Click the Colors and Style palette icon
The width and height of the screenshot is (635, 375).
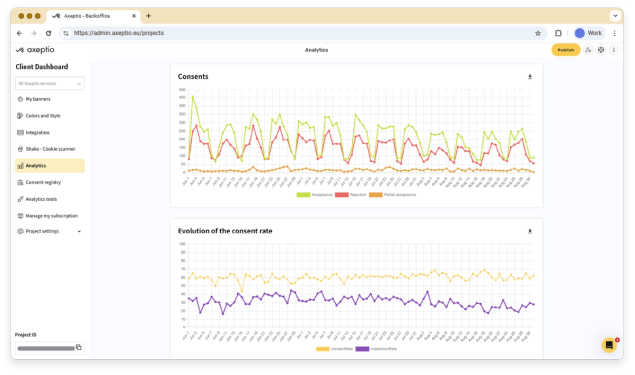(x=20, y=116)
